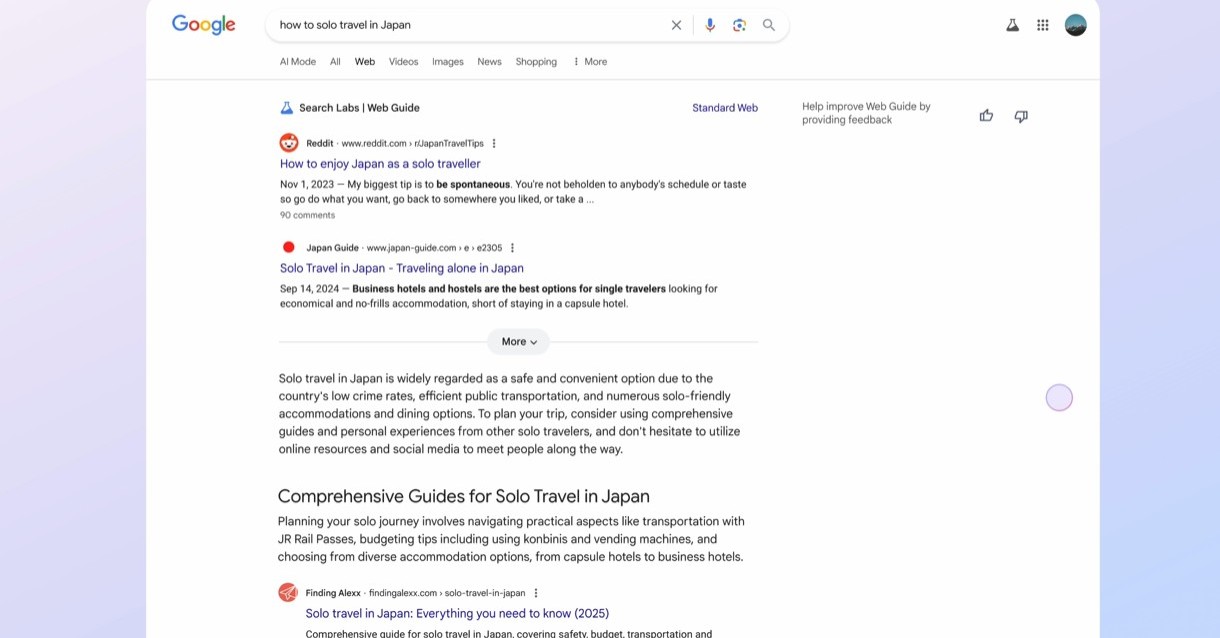Give thumbs down feedback on Web Guide
The image size is (1220, 638).
click(1021, 116)
